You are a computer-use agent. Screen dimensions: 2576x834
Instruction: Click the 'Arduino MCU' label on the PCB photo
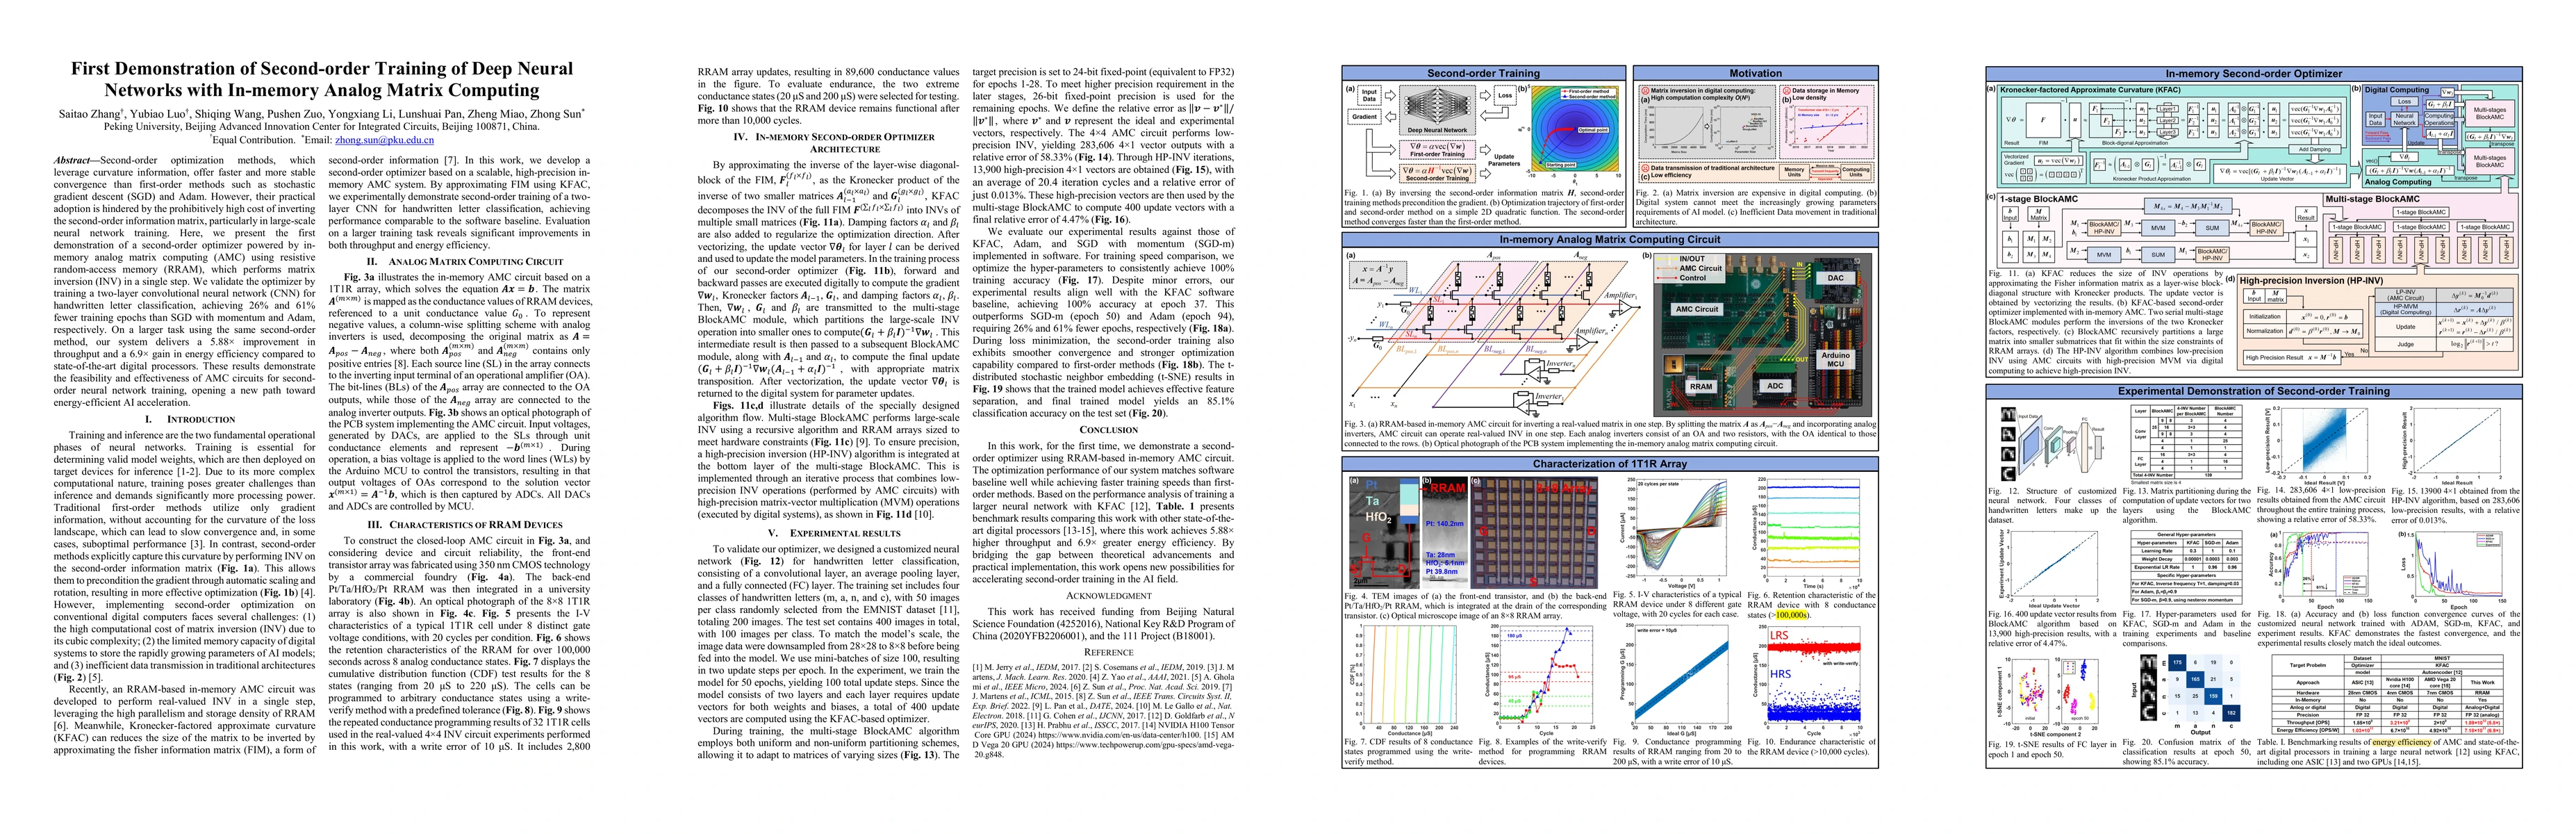(x=1836, y=359)
